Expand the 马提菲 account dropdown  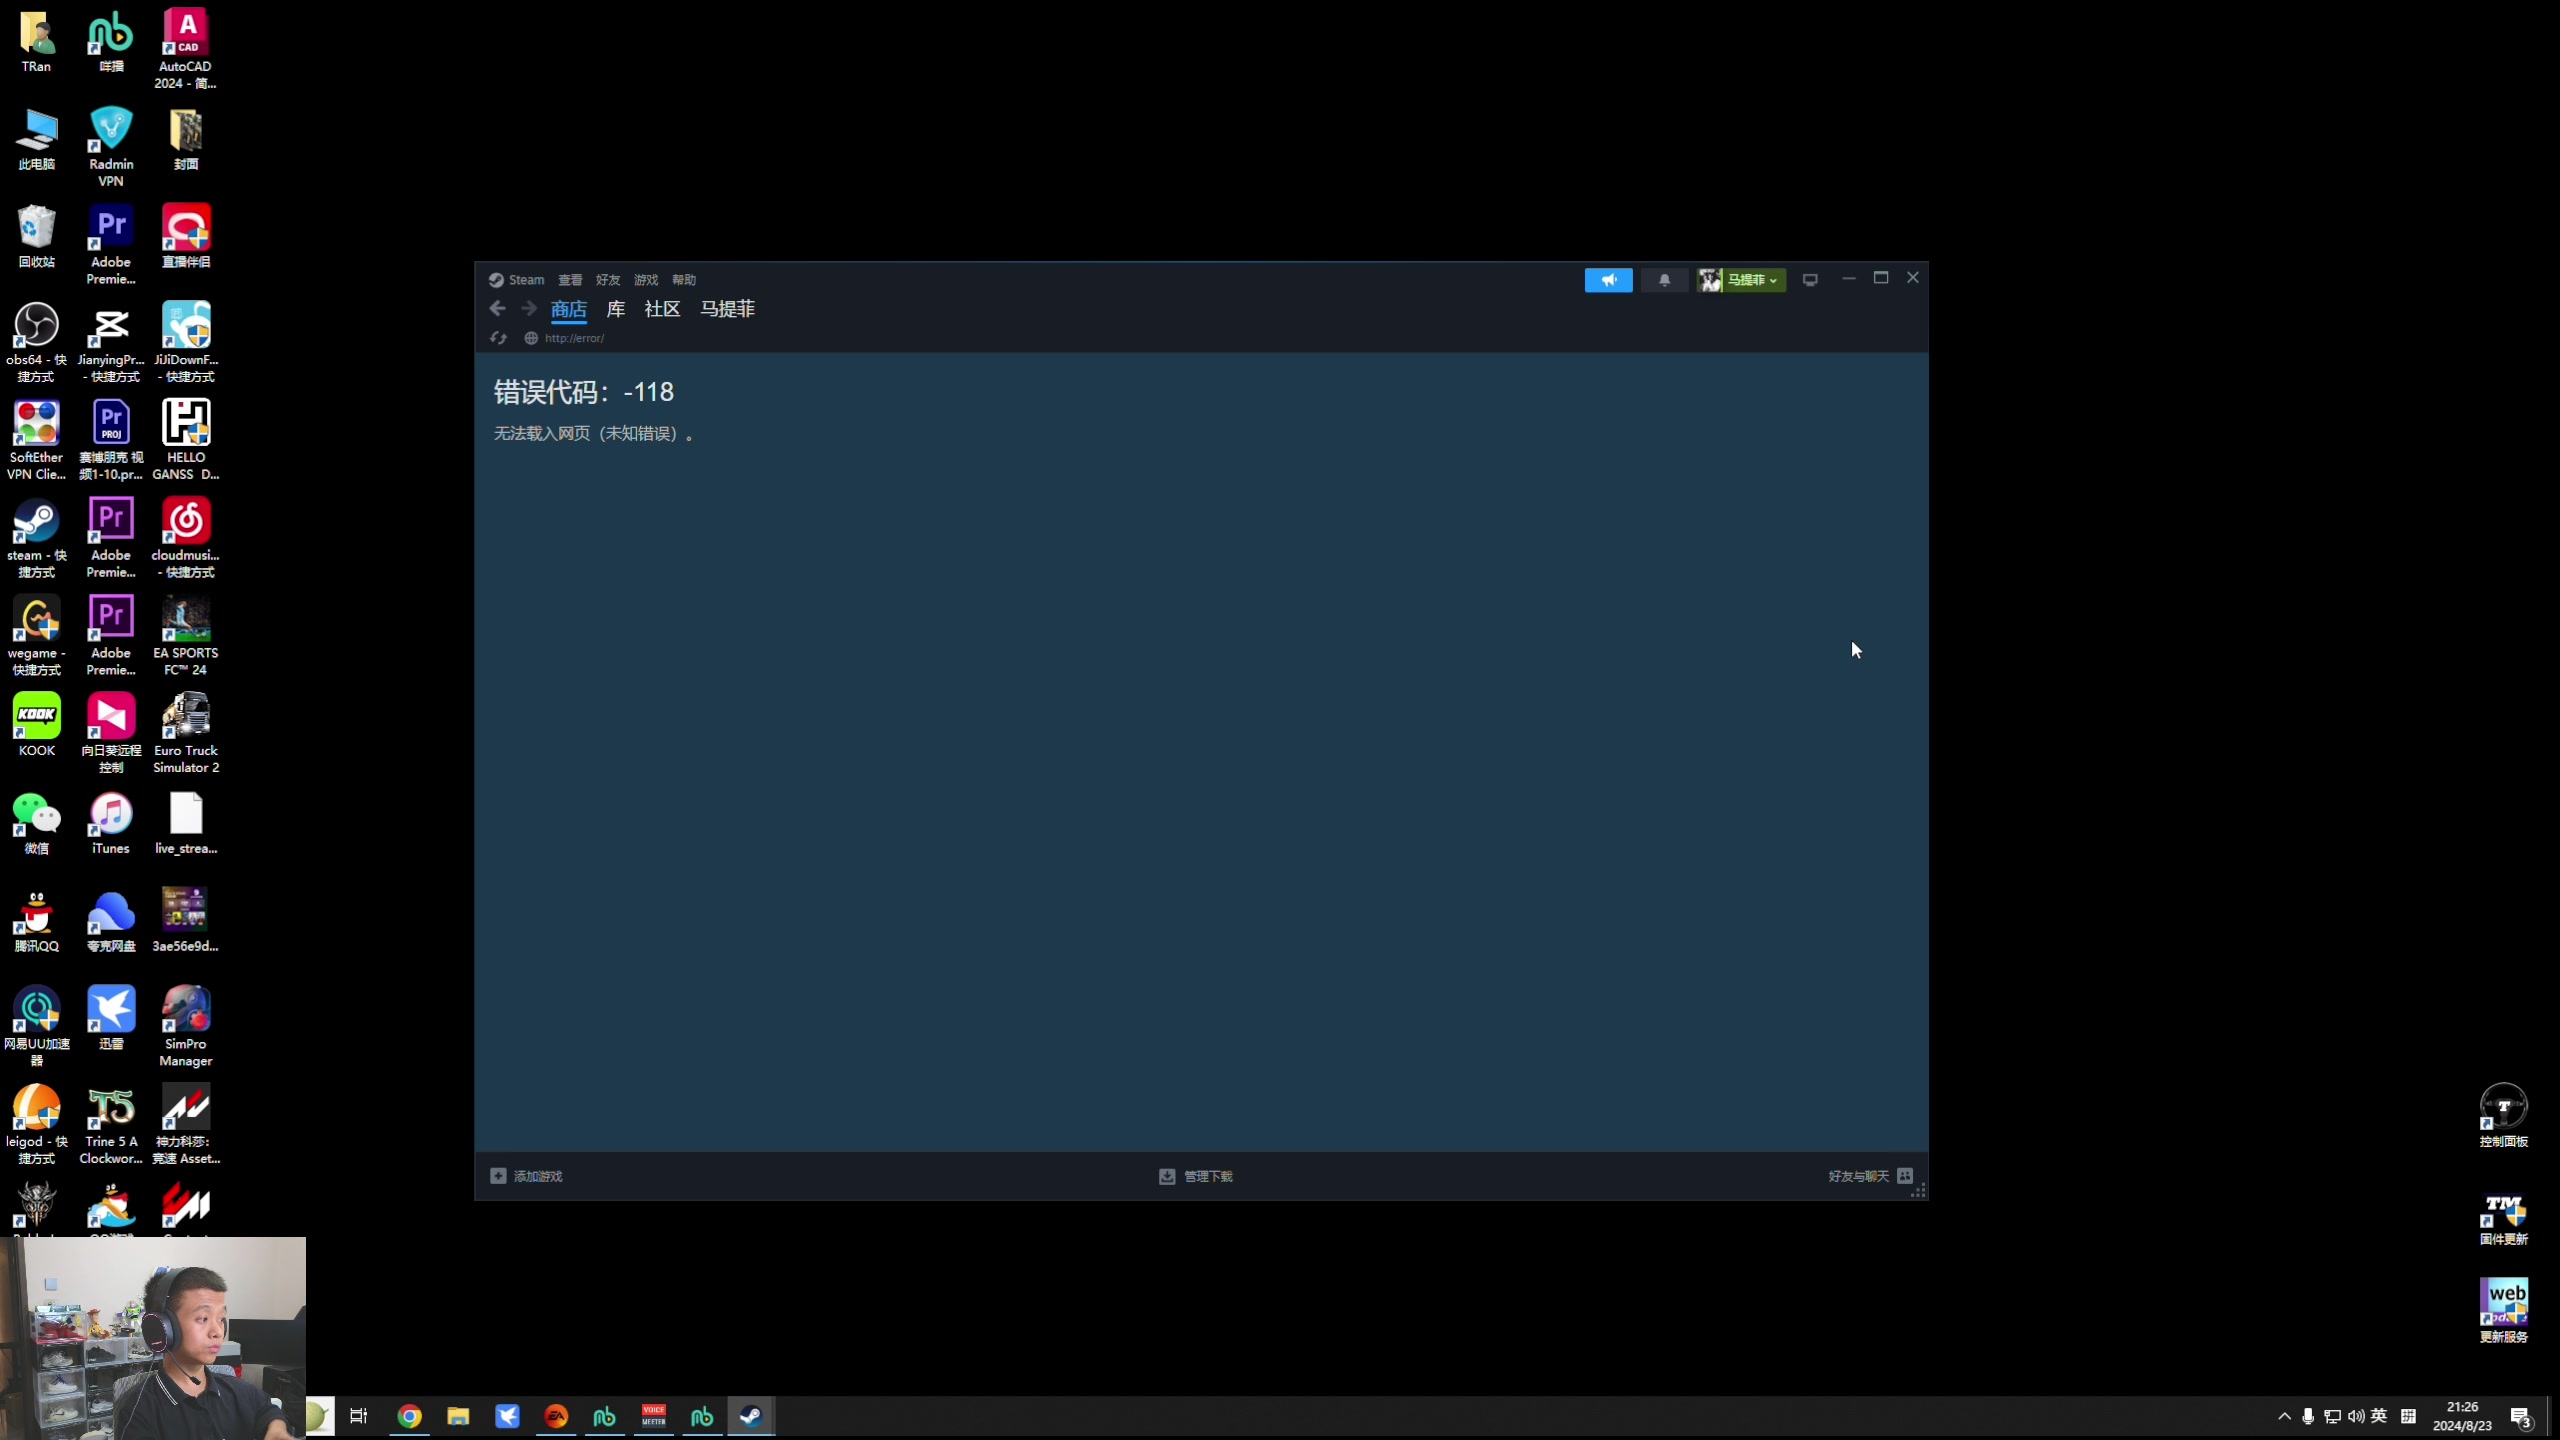point(1741,280)
